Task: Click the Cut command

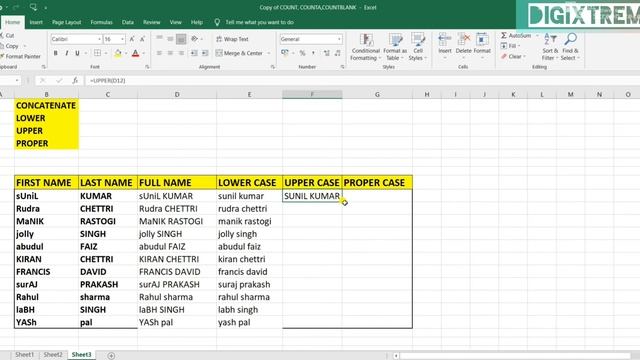Action: click(7, 36)
